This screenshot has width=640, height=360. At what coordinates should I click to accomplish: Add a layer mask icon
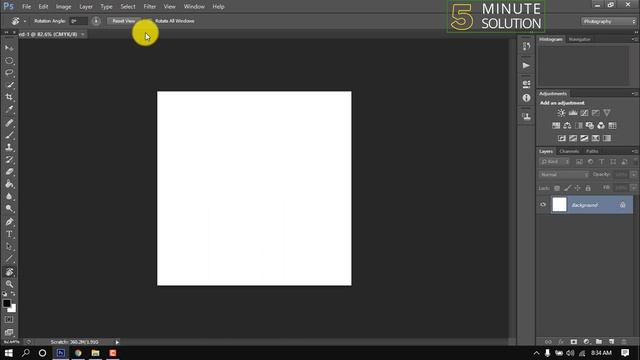pyautogui.click(x=573, y=342)
